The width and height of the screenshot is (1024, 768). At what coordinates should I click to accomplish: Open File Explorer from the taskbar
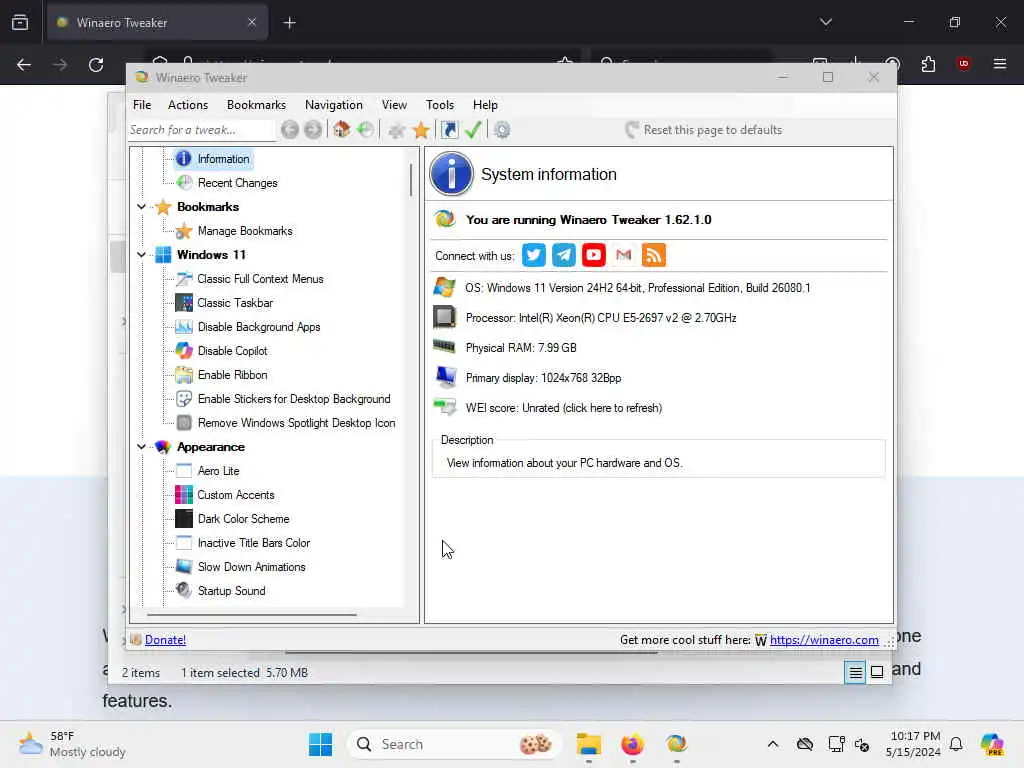(x=588, y=744)
